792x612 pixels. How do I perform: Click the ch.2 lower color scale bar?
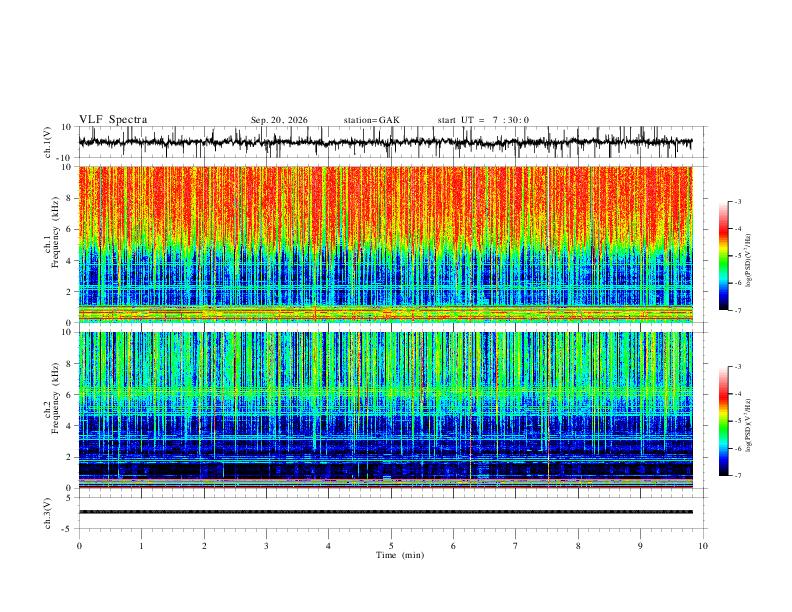(723, 421)
